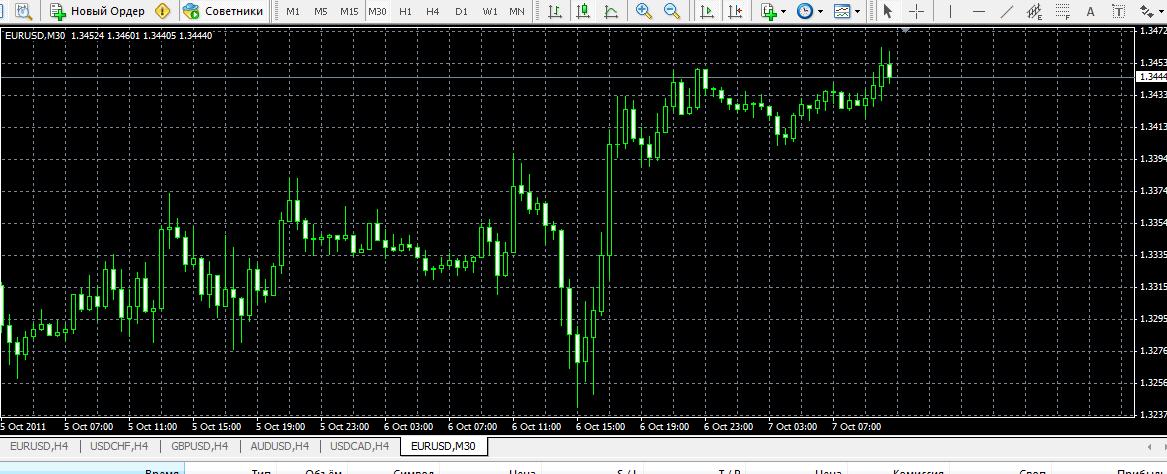Expand the templates dropdown arrow

857,12
